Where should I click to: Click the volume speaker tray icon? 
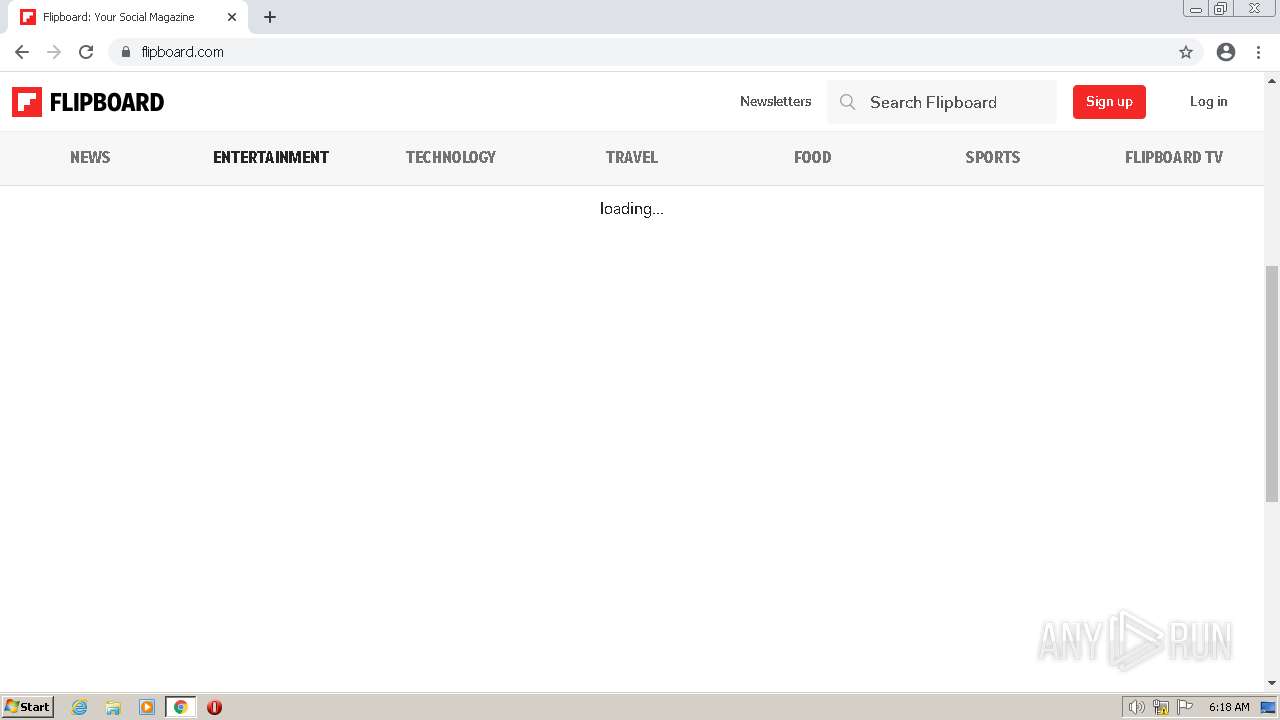pos(1136,707)
